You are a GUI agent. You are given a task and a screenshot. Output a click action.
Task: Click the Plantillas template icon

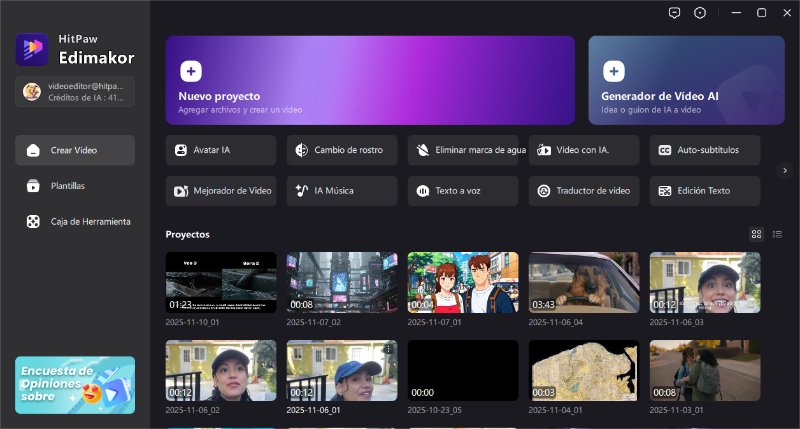[33, 186]
